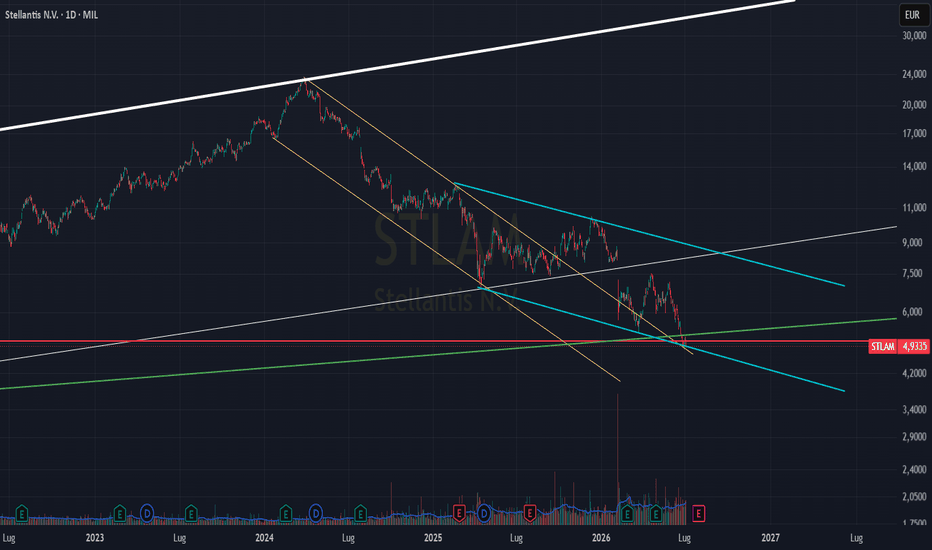932x550 pixels.
Task: Open the EUR currency selector
Action: coord(912,15)
